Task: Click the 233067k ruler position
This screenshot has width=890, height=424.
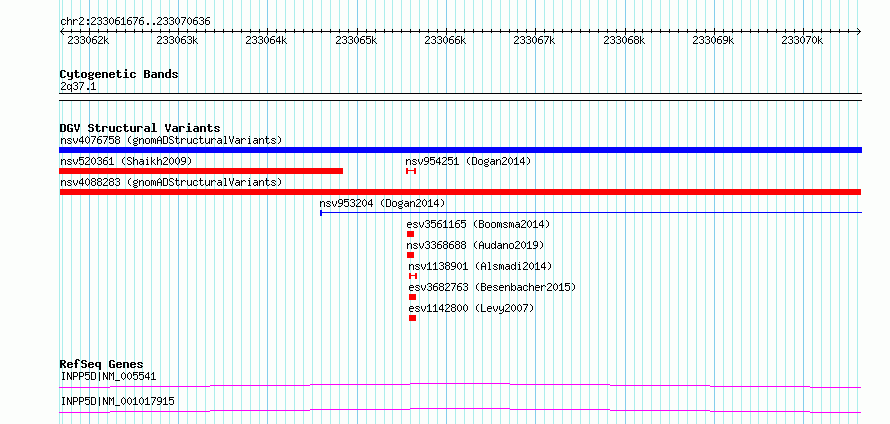Action: point(535,40)
